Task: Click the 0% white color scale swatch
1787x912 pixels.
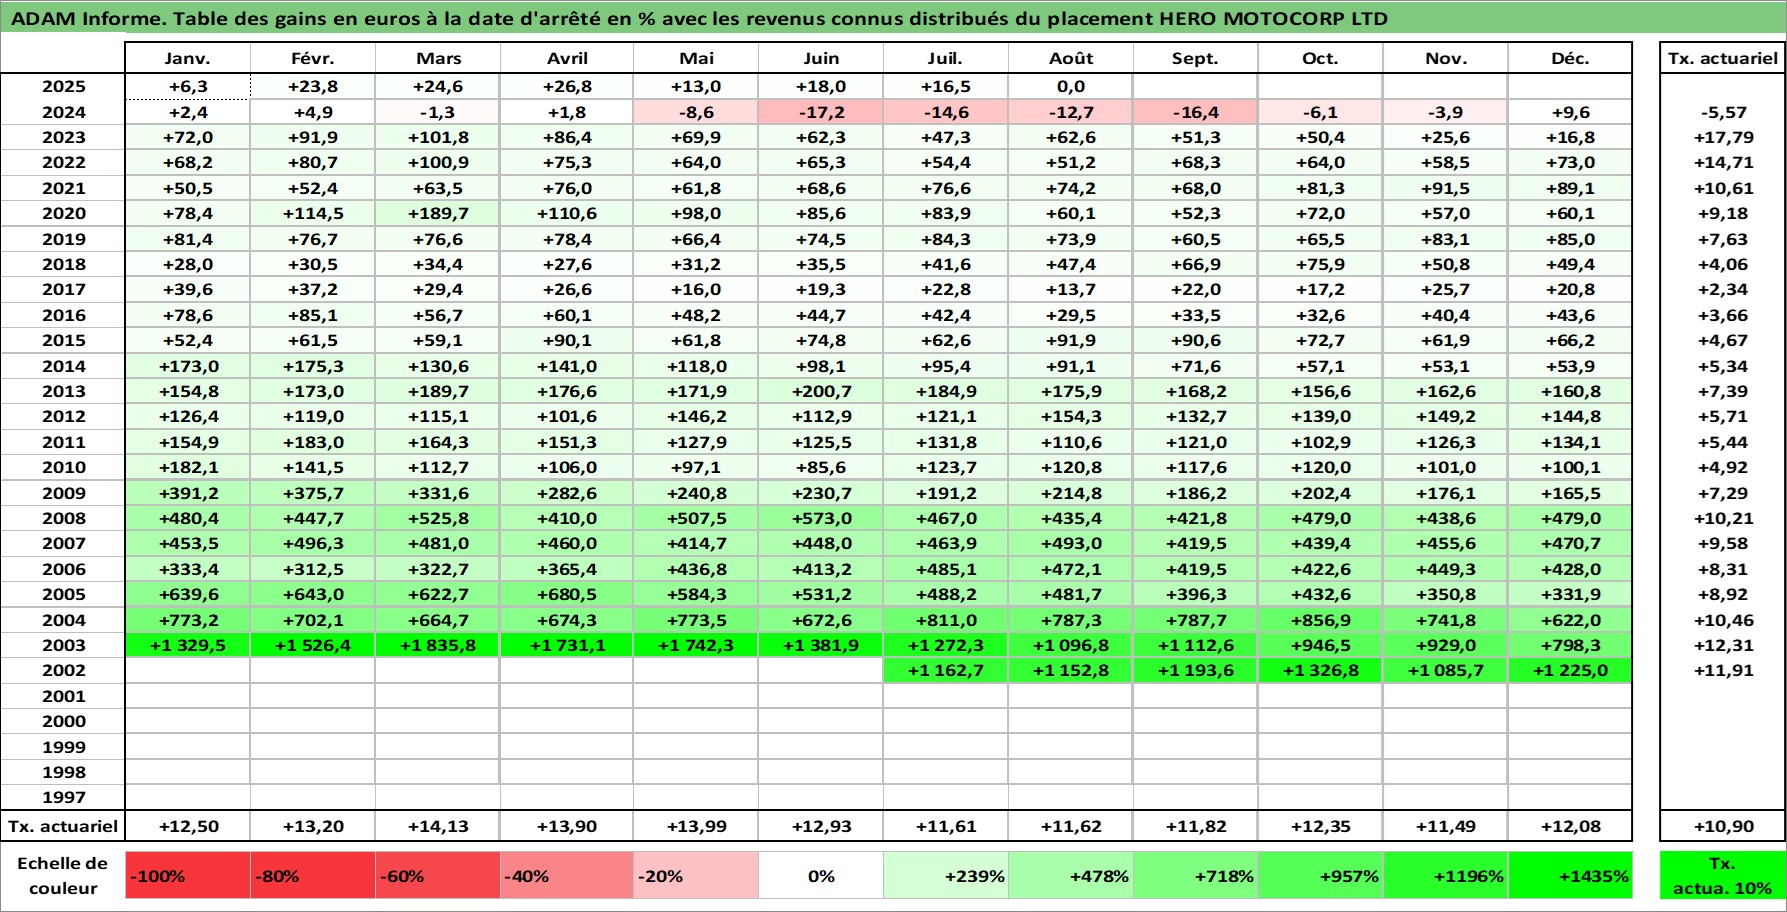Action: coord(821,876)
